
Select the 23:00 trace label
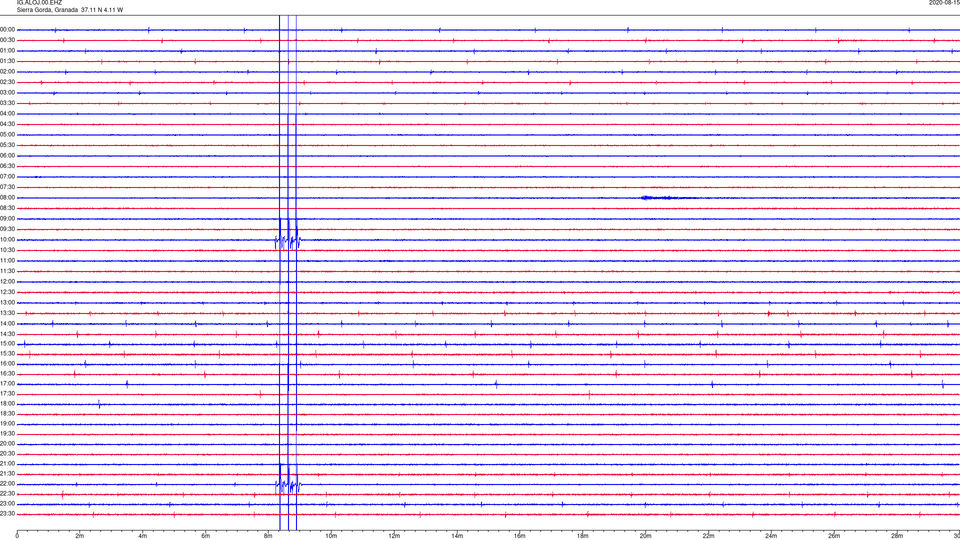[x=7, y=504]
